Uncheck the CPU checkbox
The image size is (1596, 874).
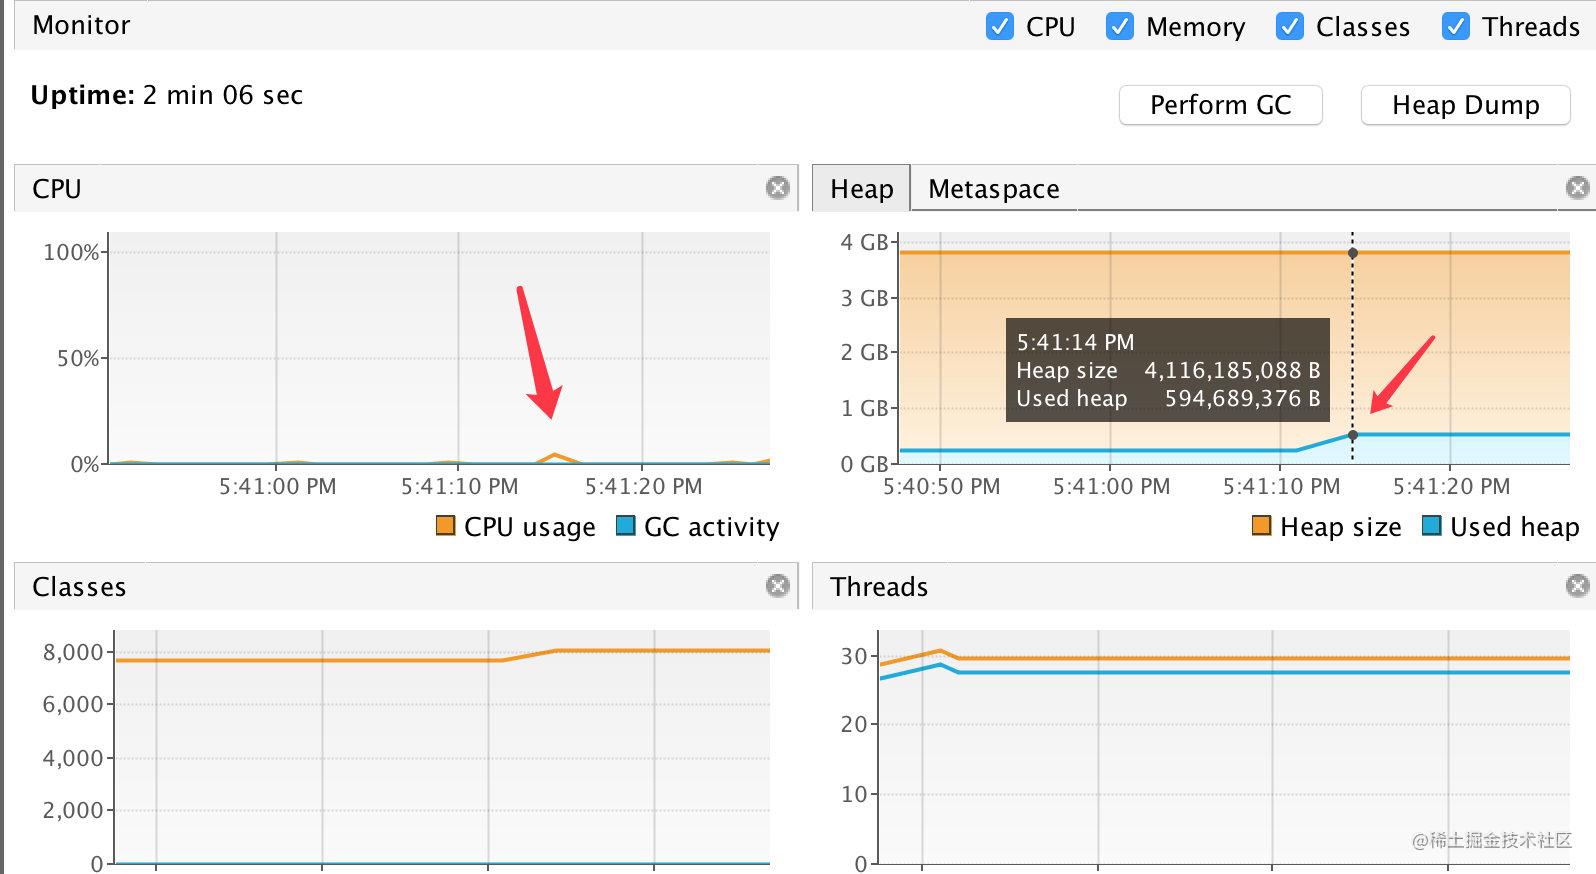click(x=999, y=26)
